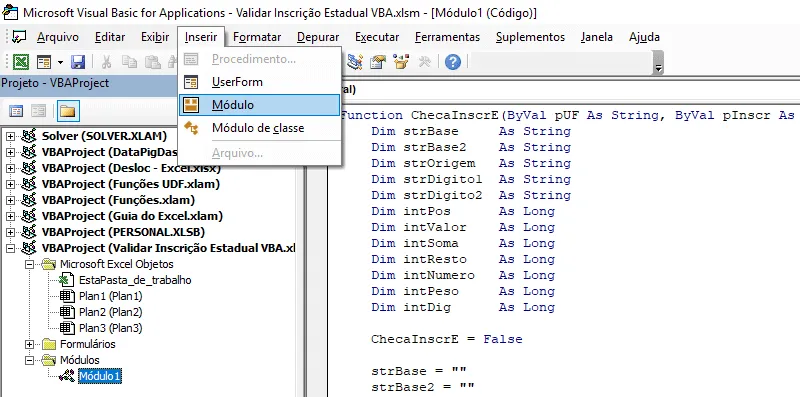The height and width of the screenshot is (397, 800).
Task: Click the Paste clipboard toolbar icon
Action: (x=153, y=62)
